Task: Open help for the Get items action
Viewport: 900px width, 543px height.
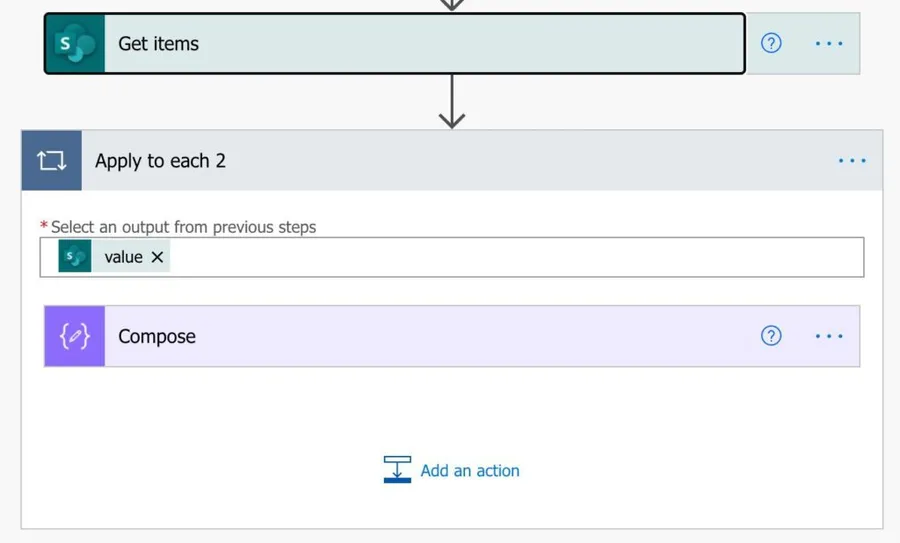Action: click(x=771, y=43)
